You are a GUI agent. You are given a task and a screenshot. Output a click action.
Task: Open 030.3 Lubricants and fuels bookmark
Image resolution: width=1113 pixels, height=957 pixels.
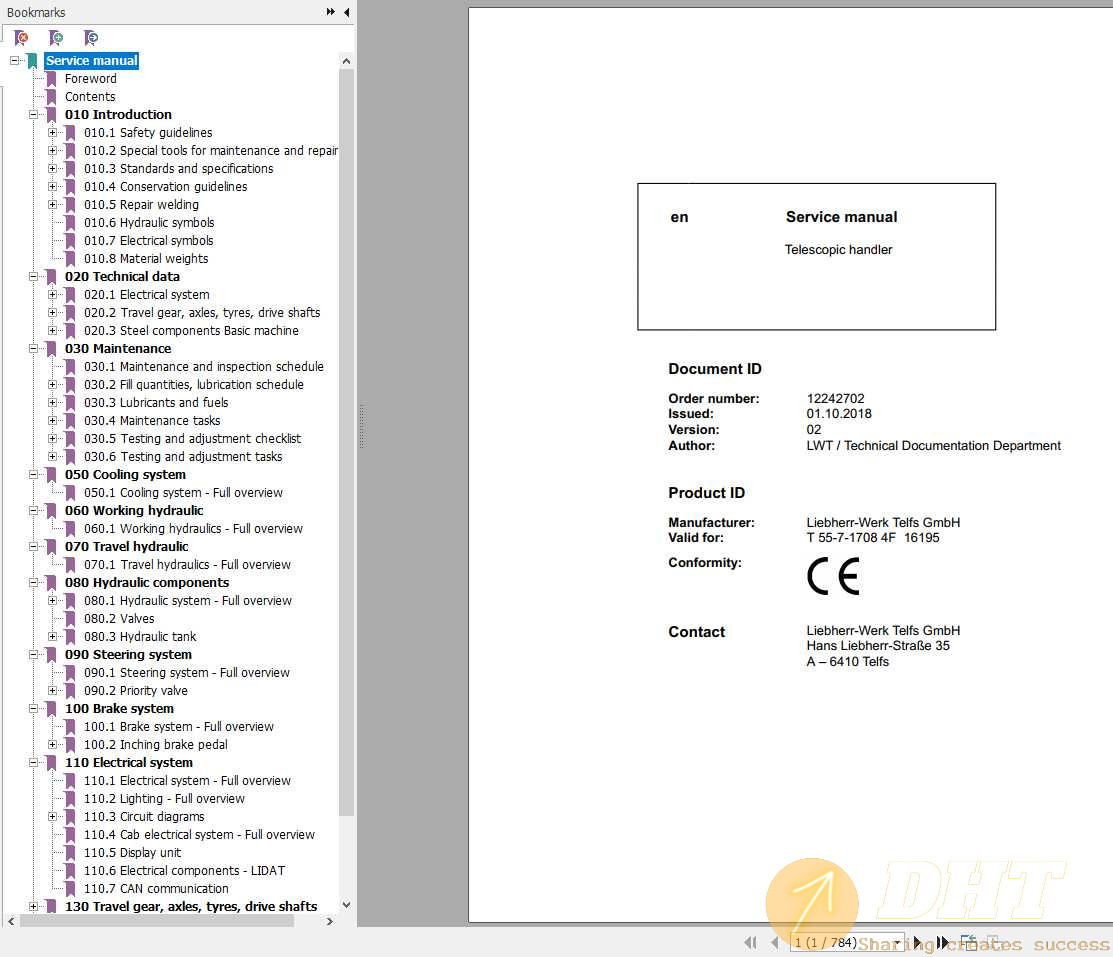[x=156, y=403]
